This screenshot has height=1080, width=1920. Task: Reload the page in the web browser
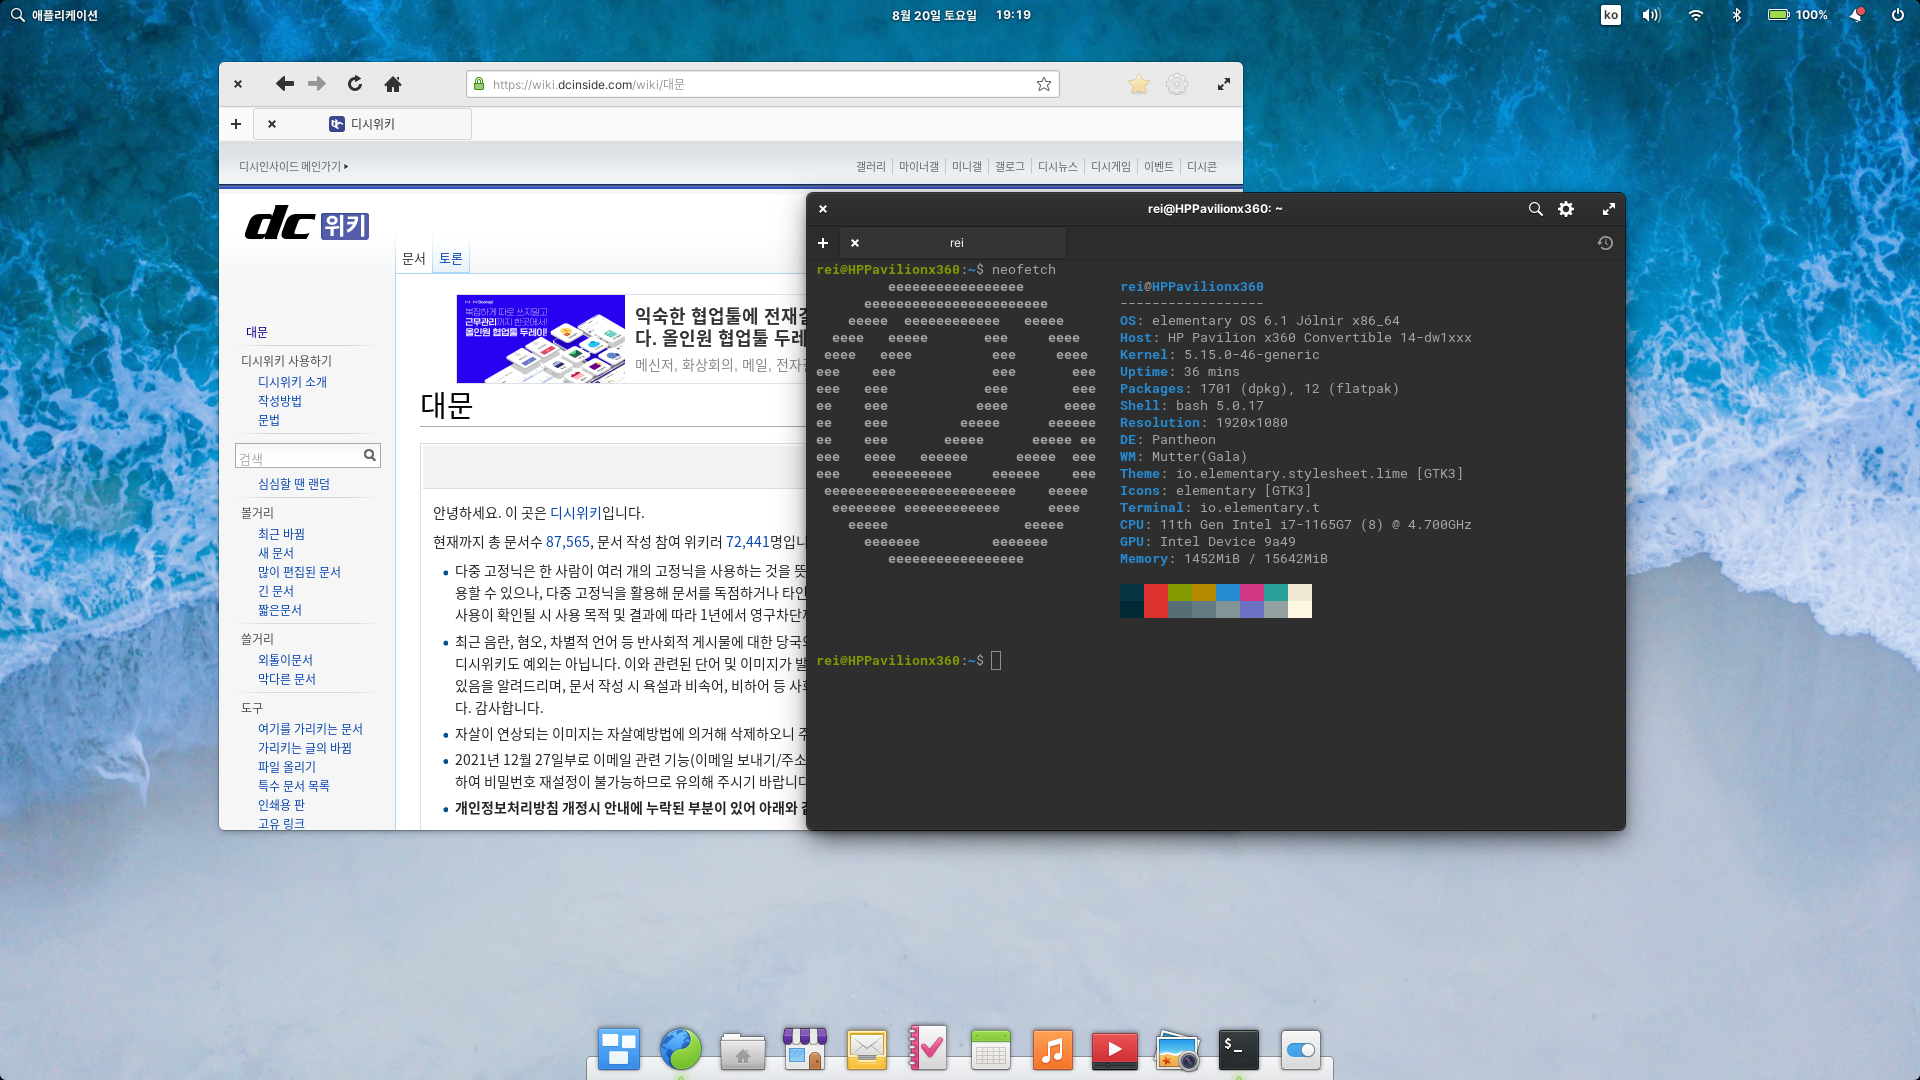[x=355, y=84]
